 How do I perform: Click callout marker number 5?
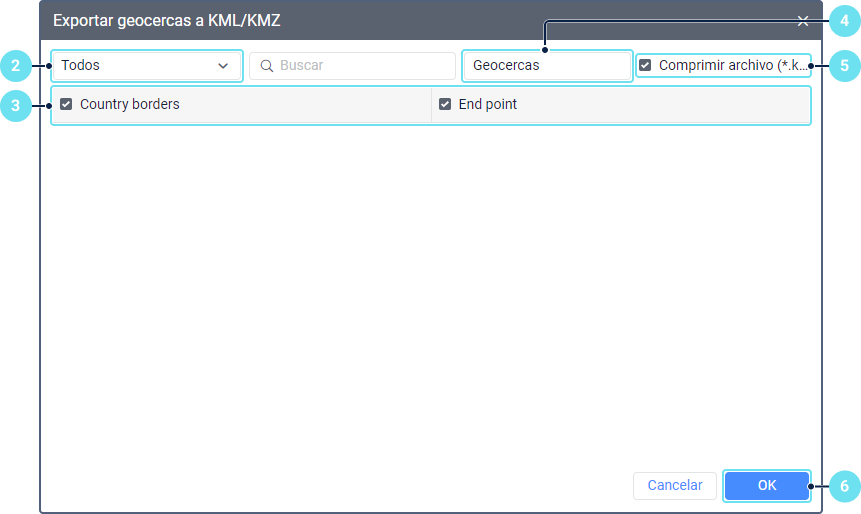click(845, 66)
